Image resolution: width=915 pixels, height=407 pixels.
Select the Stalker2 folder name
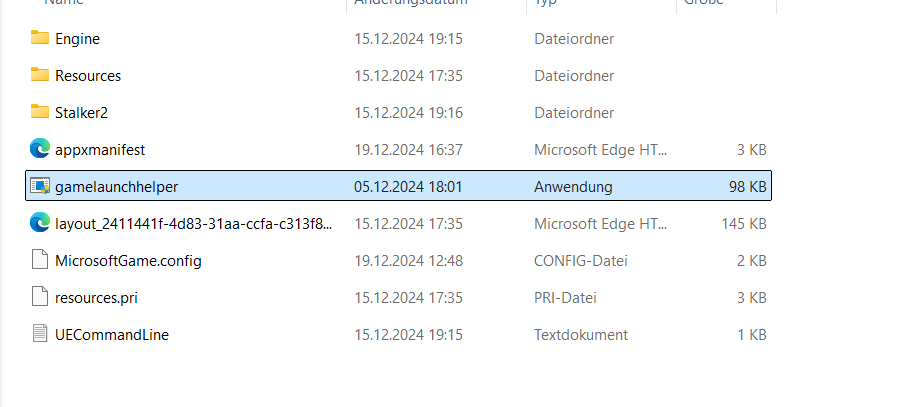pyautogui.click(x=85, y=113)
